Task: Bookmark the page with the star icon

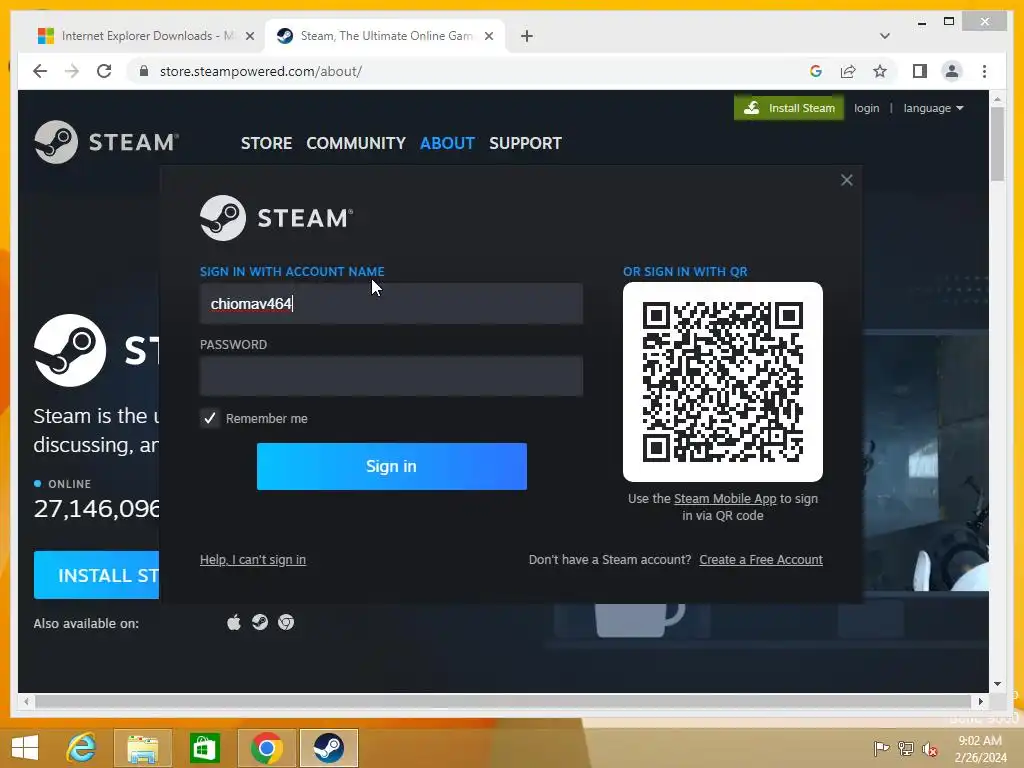Action: point(880,71)
